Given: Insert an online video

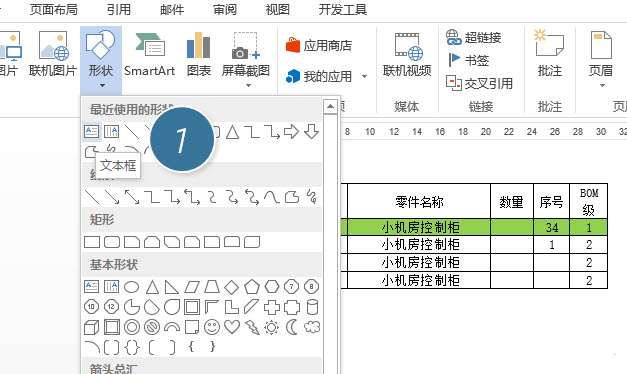Looking at the screenshot, I should [407, 55].
